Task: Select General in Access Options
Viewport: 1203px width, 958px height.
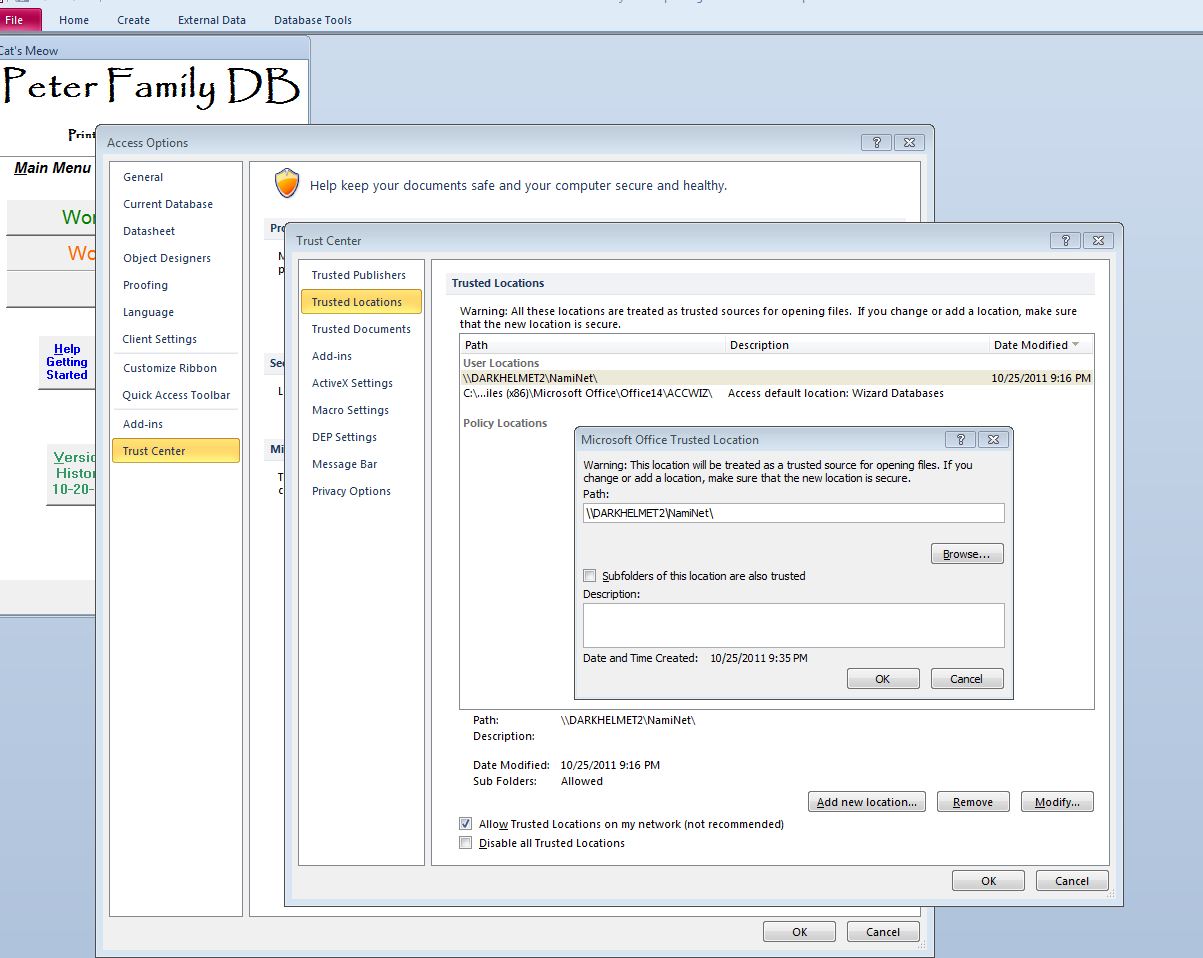Action: (176, 177)
